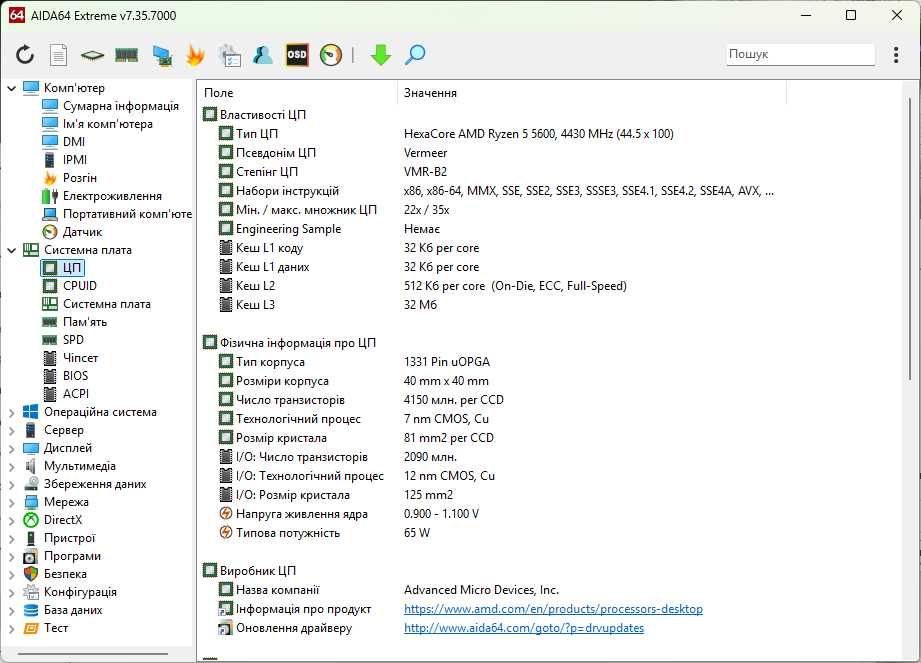Click the network computers toolbar icon
This screenshot has height=663, width=921.
(162, 55)
